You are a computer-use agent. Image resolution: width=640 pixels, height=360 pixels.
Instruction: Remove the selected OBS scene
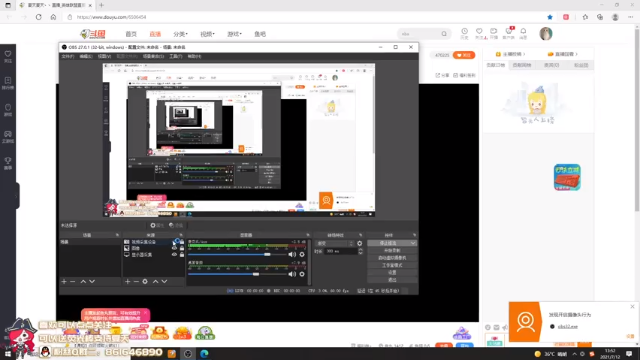(x=73, y=281)
